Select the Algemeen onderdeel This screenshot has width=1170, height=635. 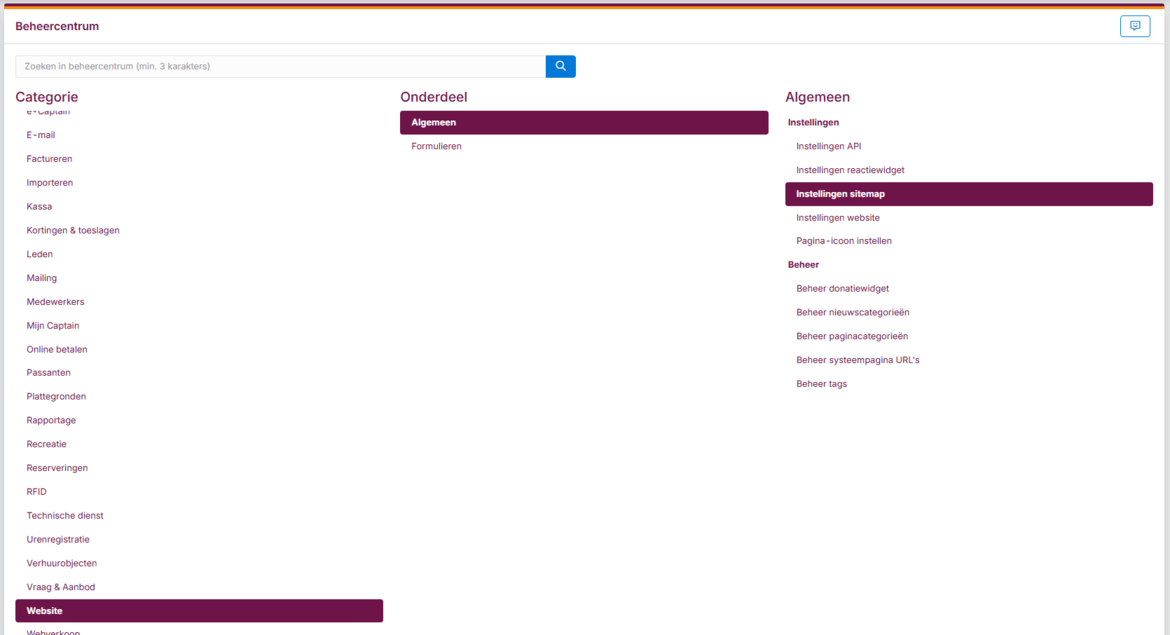432,121
